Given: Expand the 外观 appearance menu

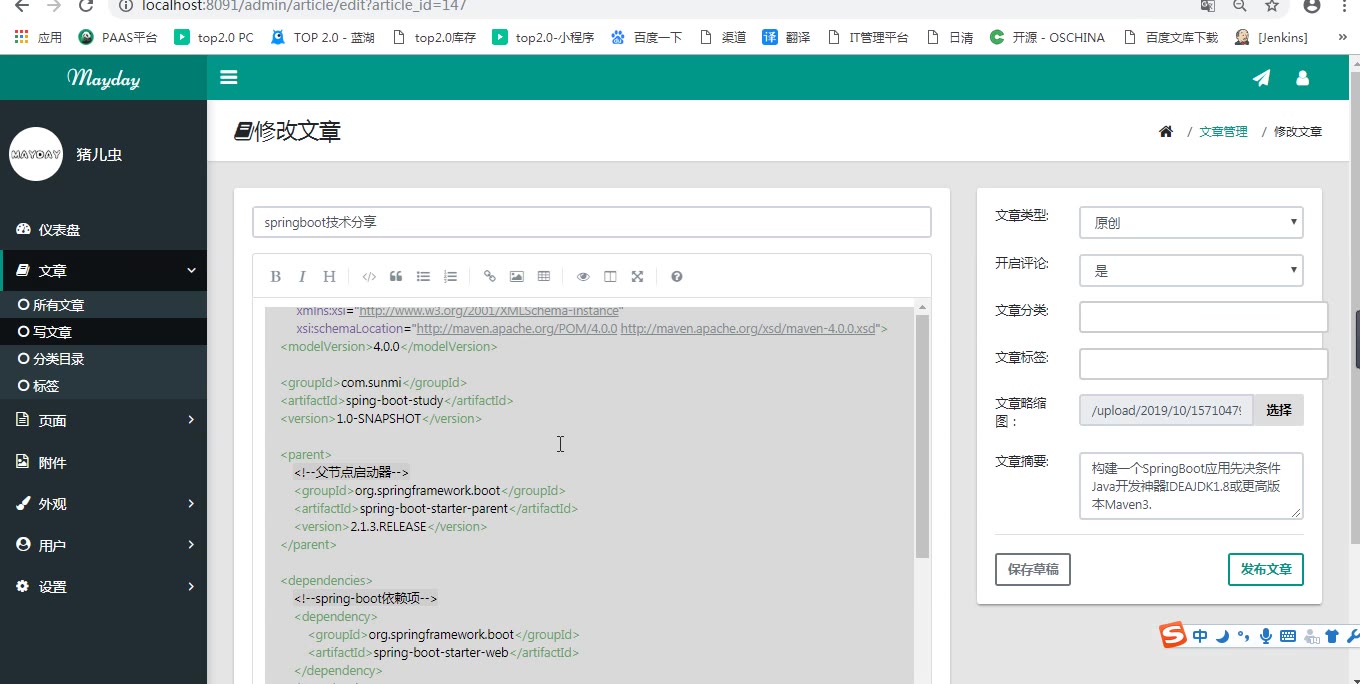Looking at the screenshot, I should (103, 504).
